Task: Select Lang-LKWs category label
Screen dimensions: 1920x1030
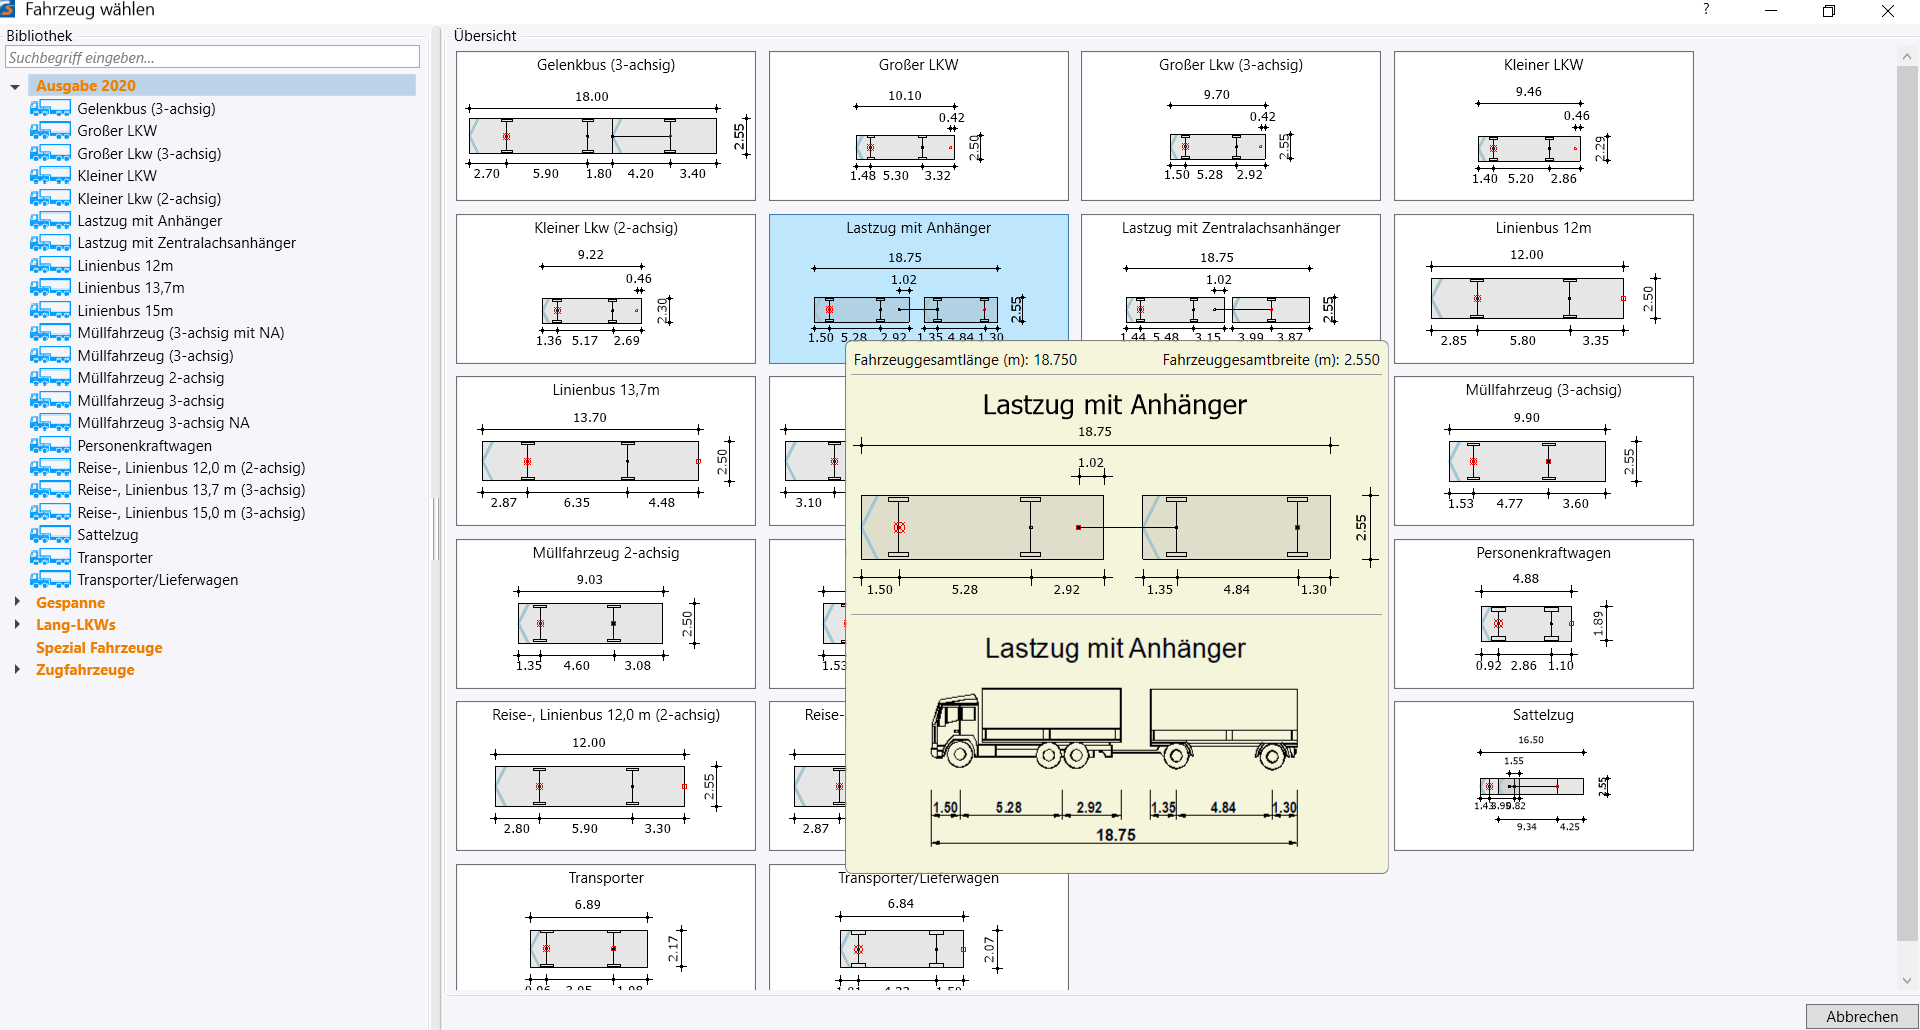Action: coord(76,625)
